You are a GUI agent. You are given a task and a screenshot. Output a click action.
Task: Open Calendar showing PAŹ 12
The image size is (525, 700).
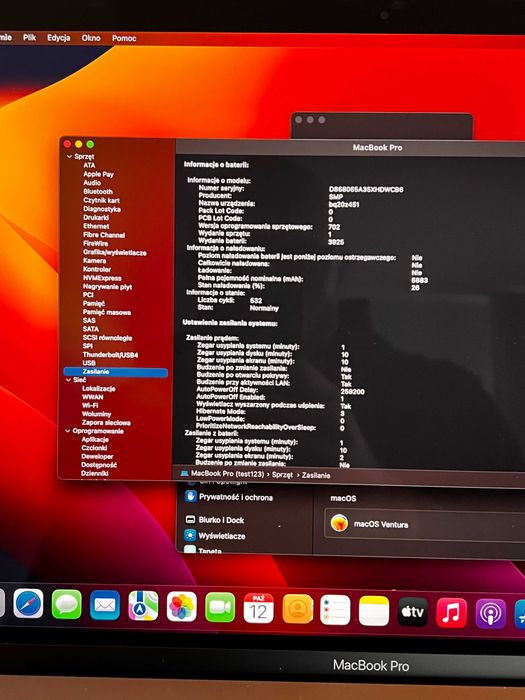[x=258, y=608]
